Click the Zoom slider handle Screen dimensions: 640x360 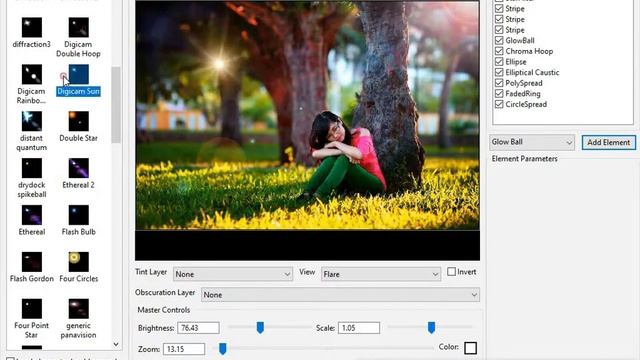tap(222, 349)
